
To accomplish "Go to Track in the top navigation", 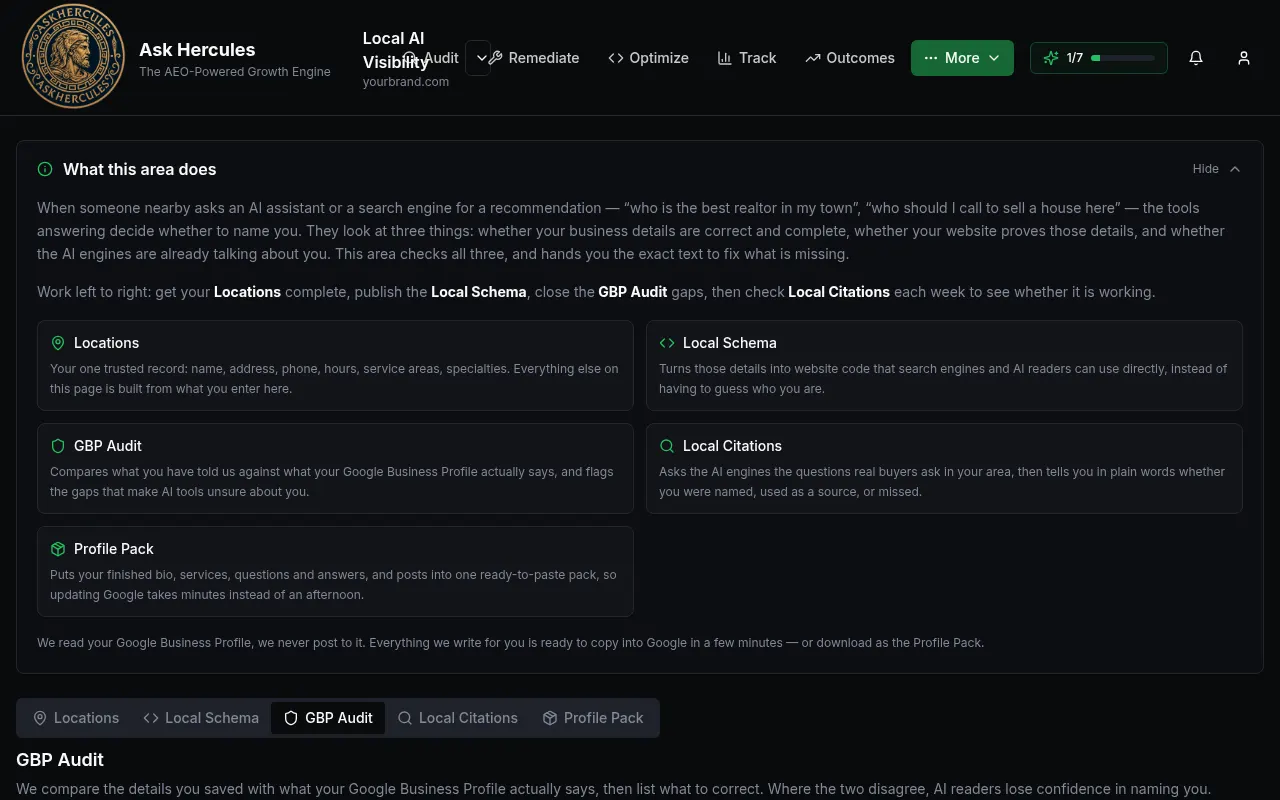I will click(x=747, y=58).
